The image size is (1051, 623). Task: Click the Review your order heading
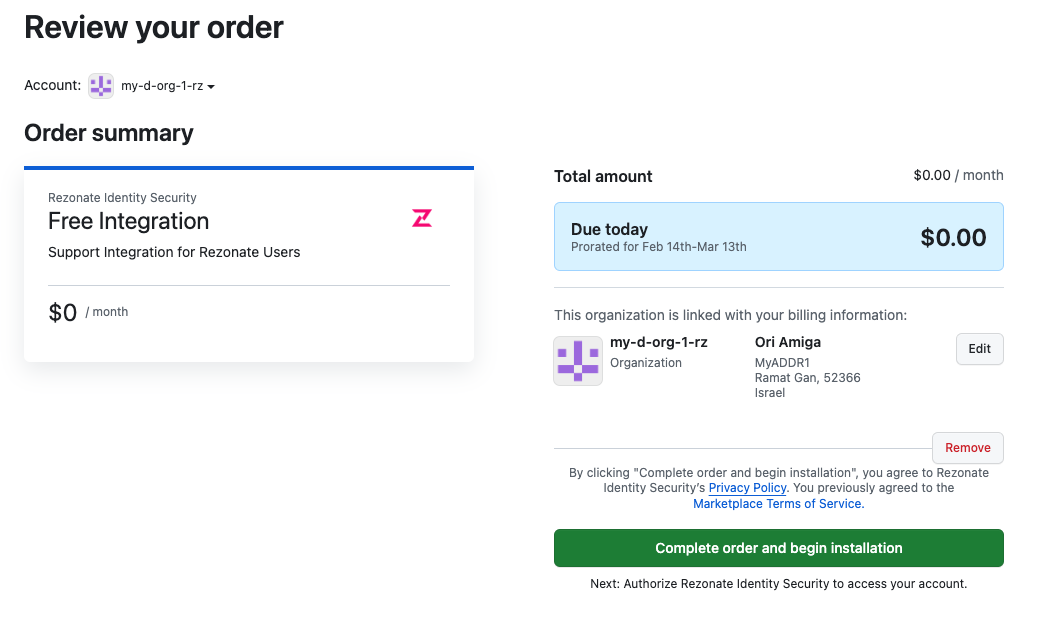pos(154,28)
